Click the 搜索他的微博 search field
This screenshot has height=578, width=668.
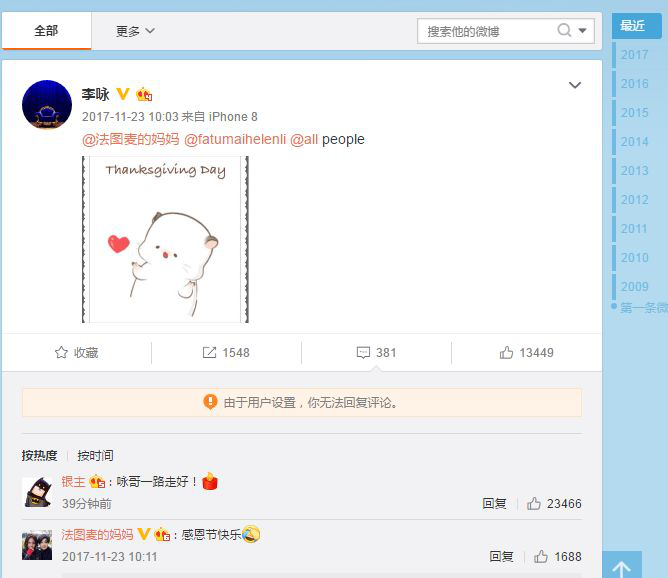486,31
